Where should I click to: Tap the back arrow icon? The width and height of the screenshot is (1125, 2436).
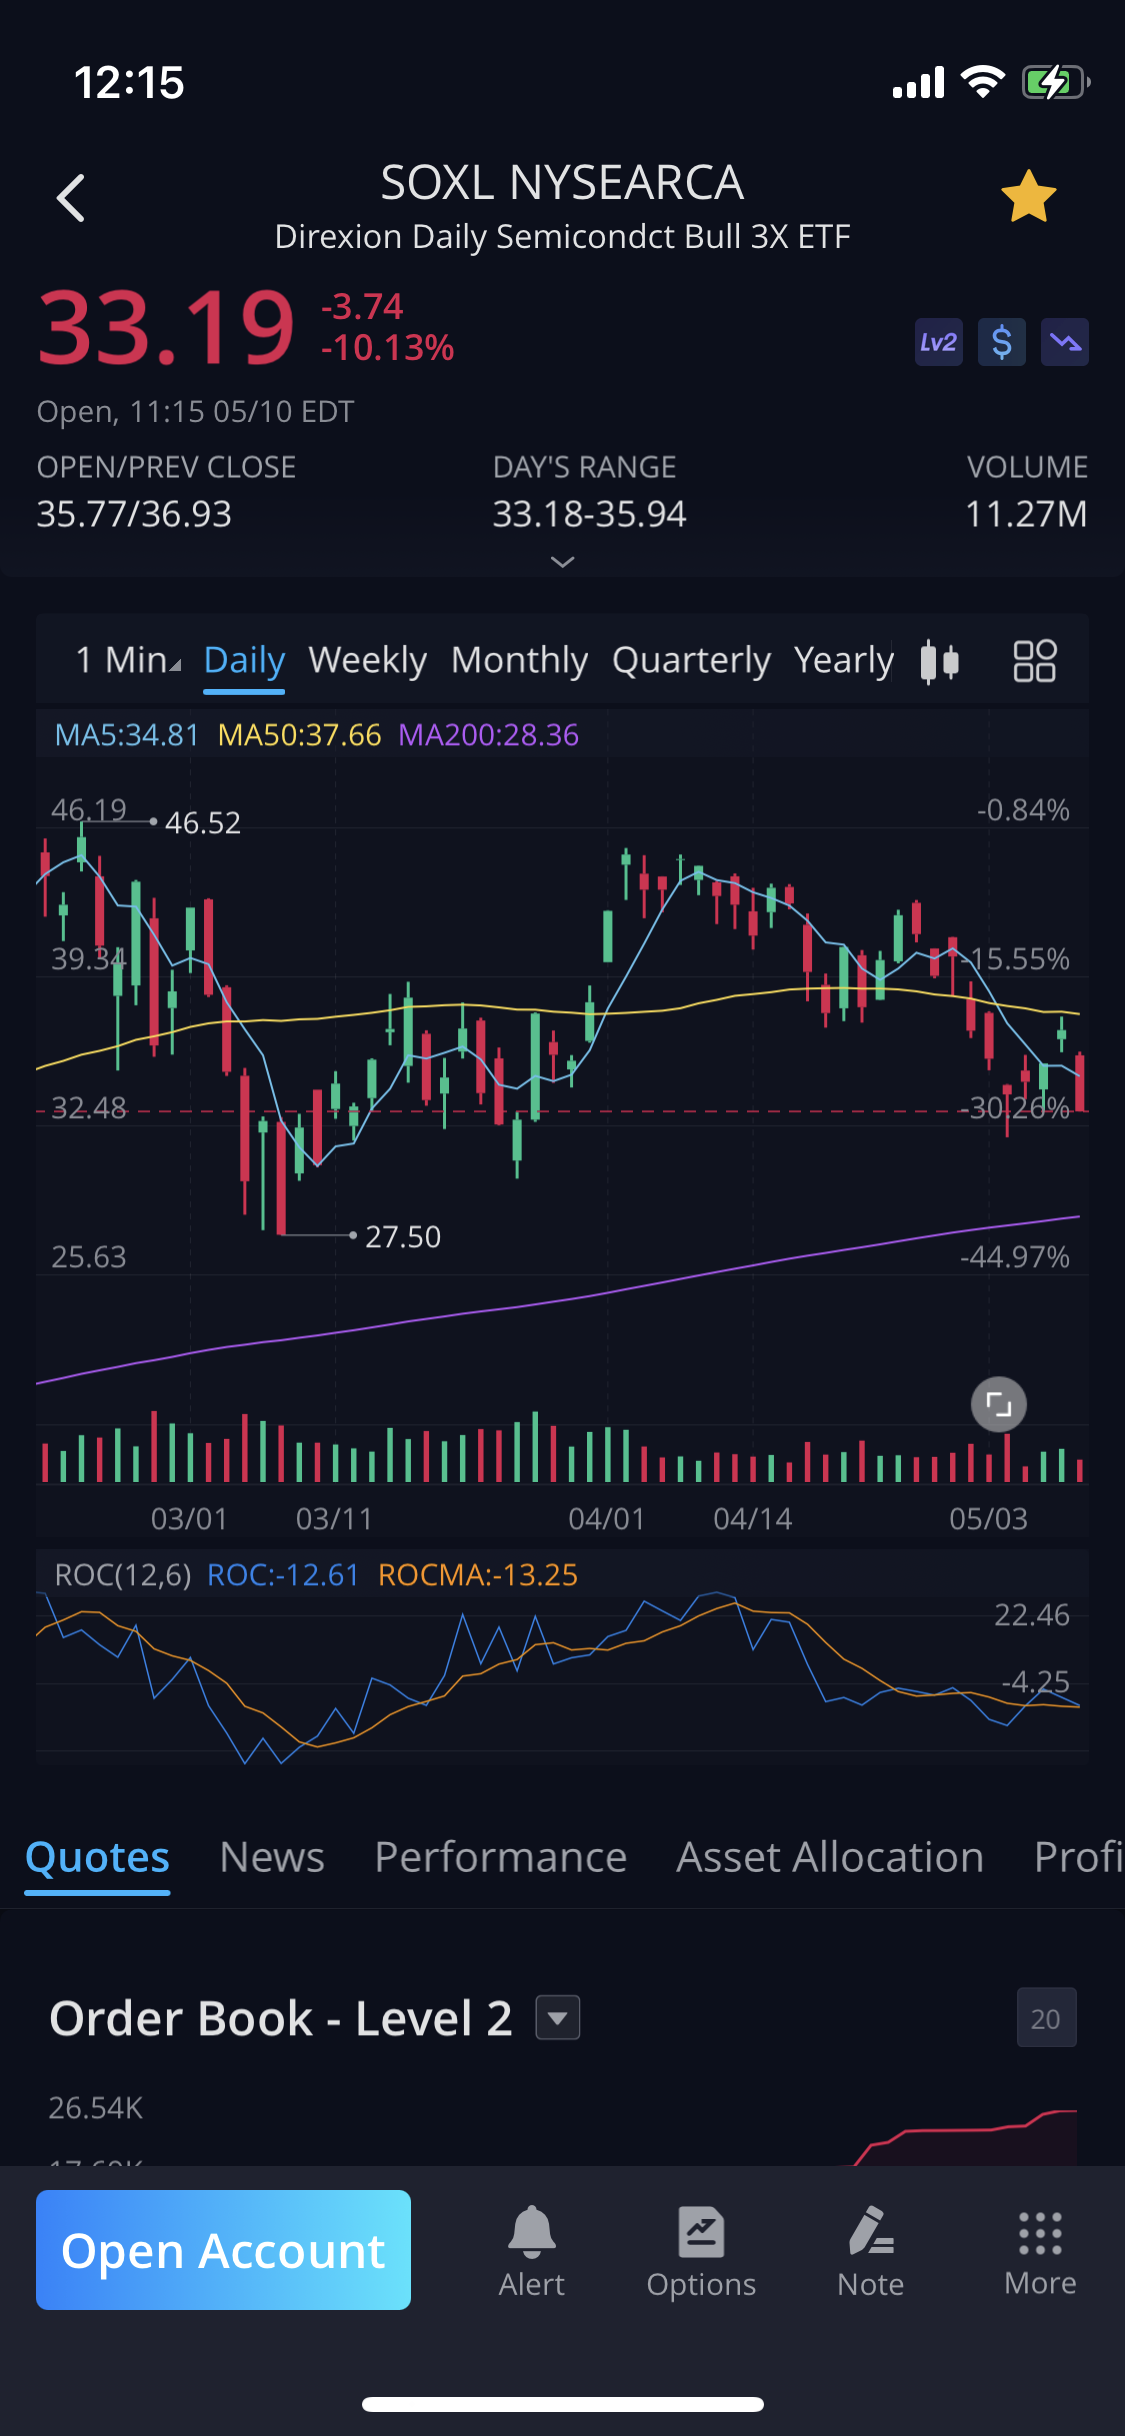click(x=71, y=197)
